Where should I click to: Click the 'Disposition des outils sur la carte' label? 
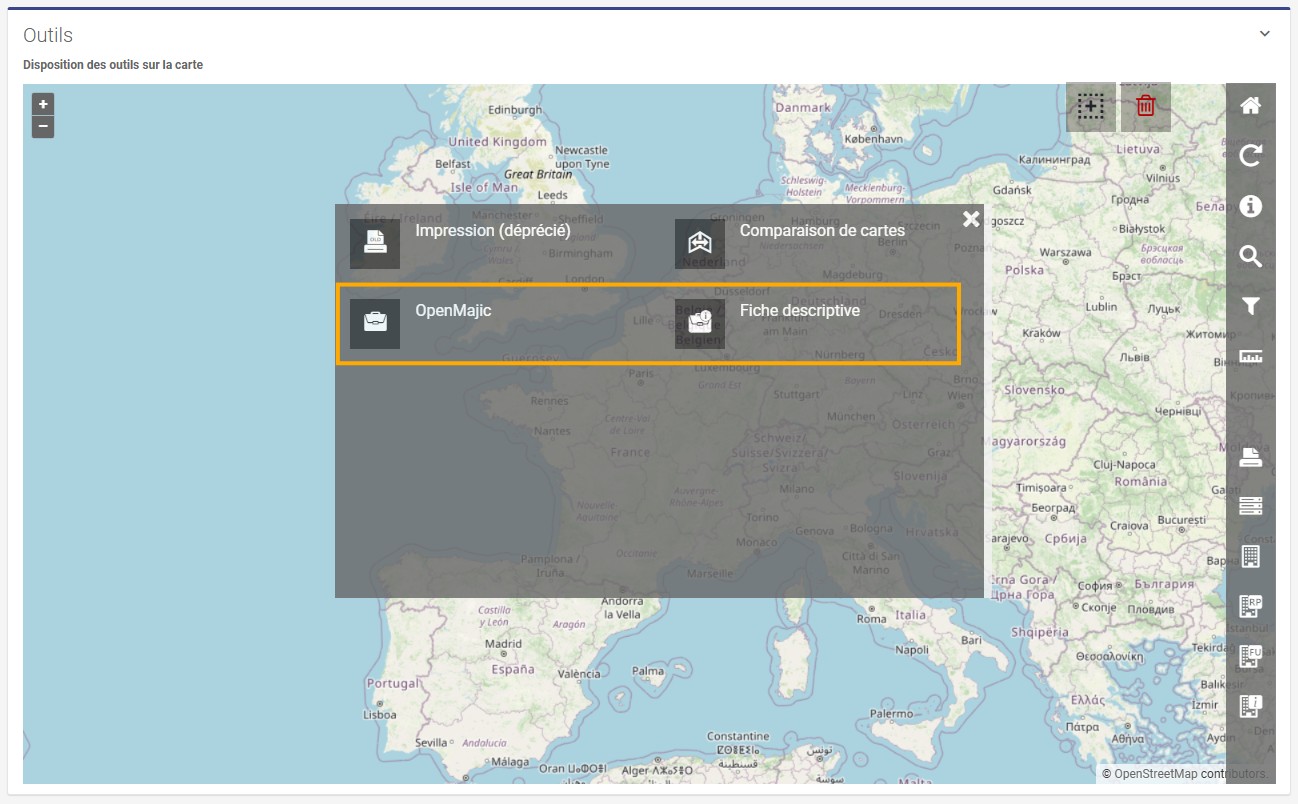tap(113, 65)
